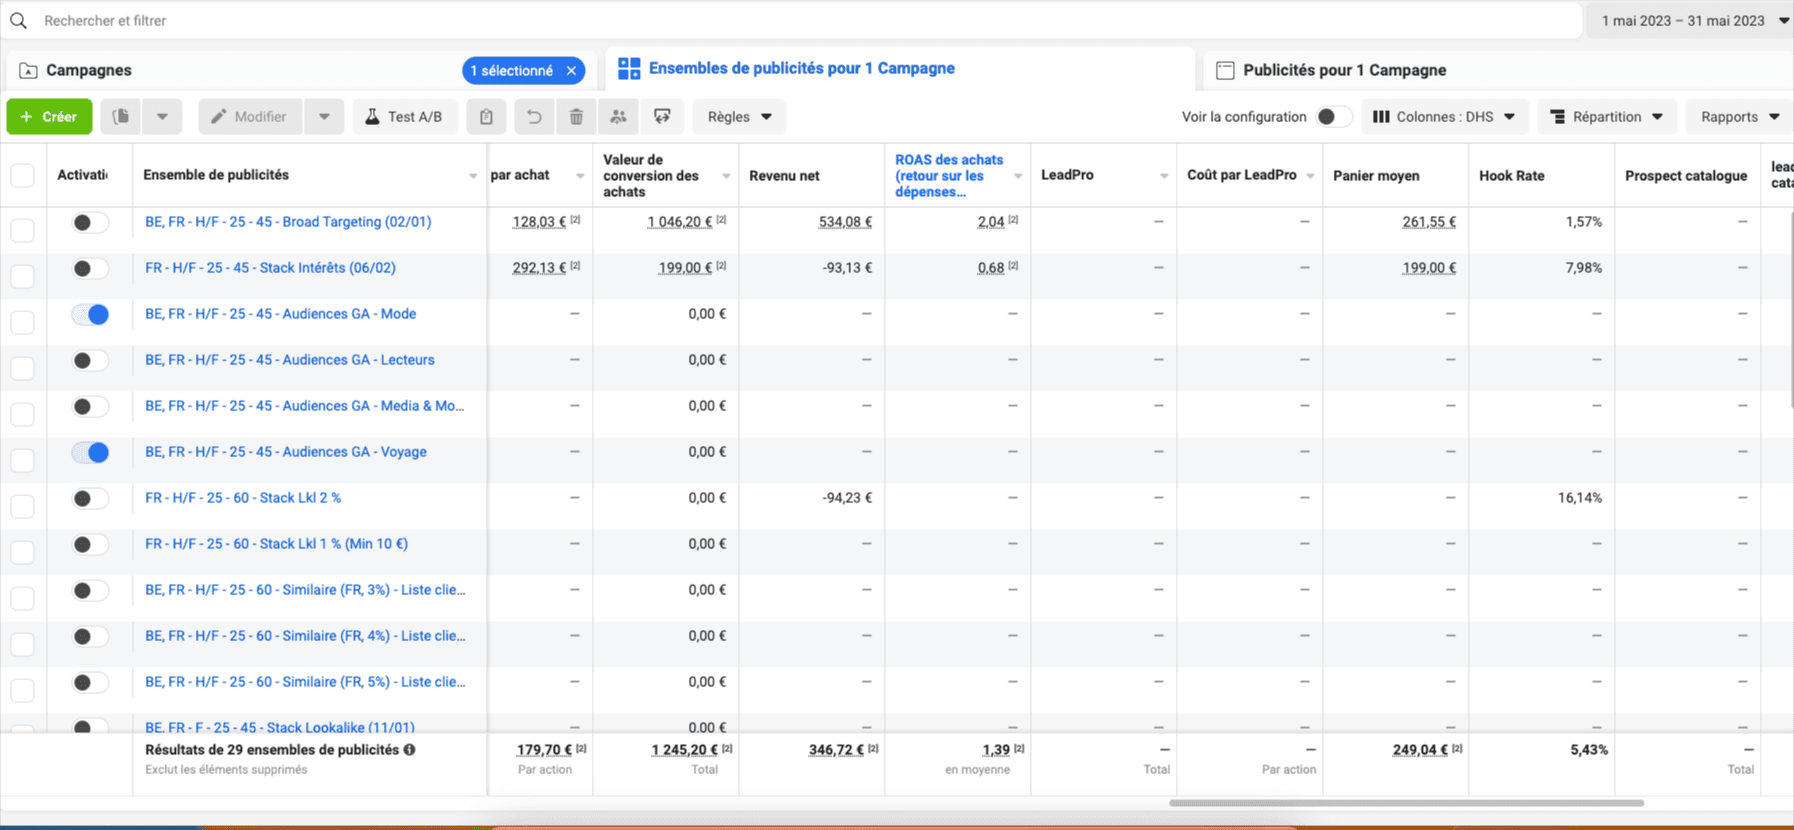Click the info icon beside Résultats
Screen dimensions: 1794x830
click(409, 749)
